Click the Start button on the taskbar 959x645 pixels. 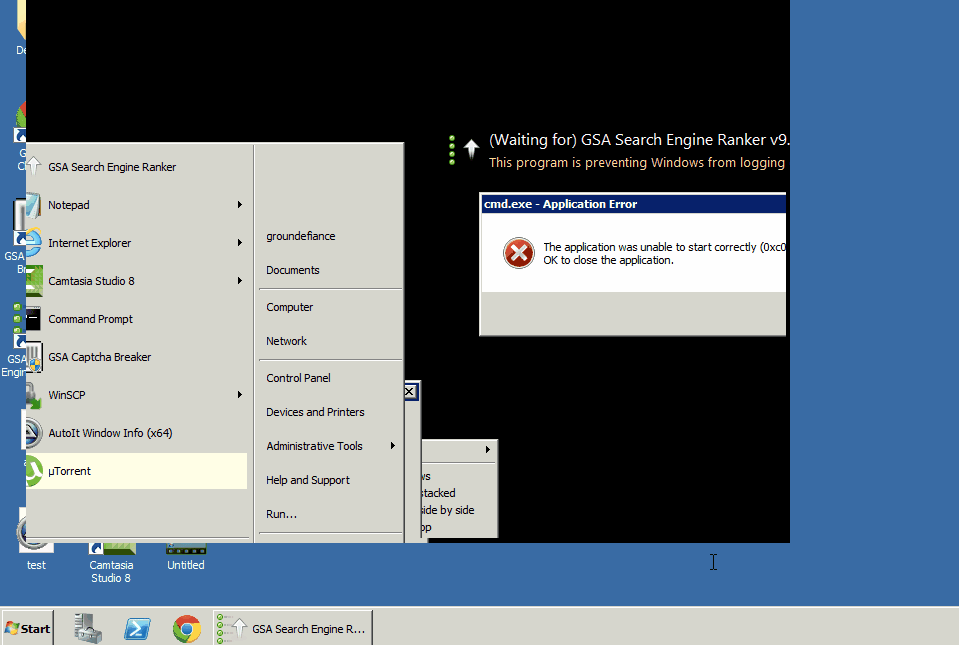pos(28,628)
